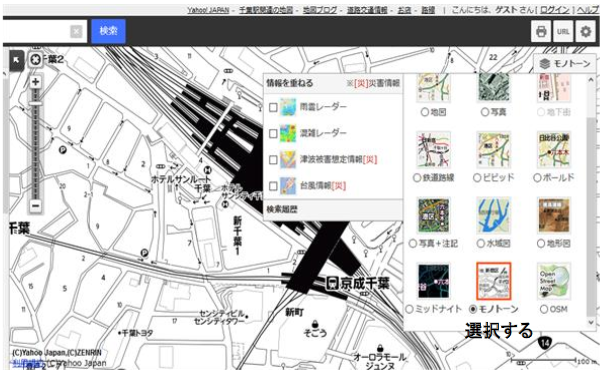Click the 千葉トヨタ map label

pyautogui.click(x=137, y=333)
